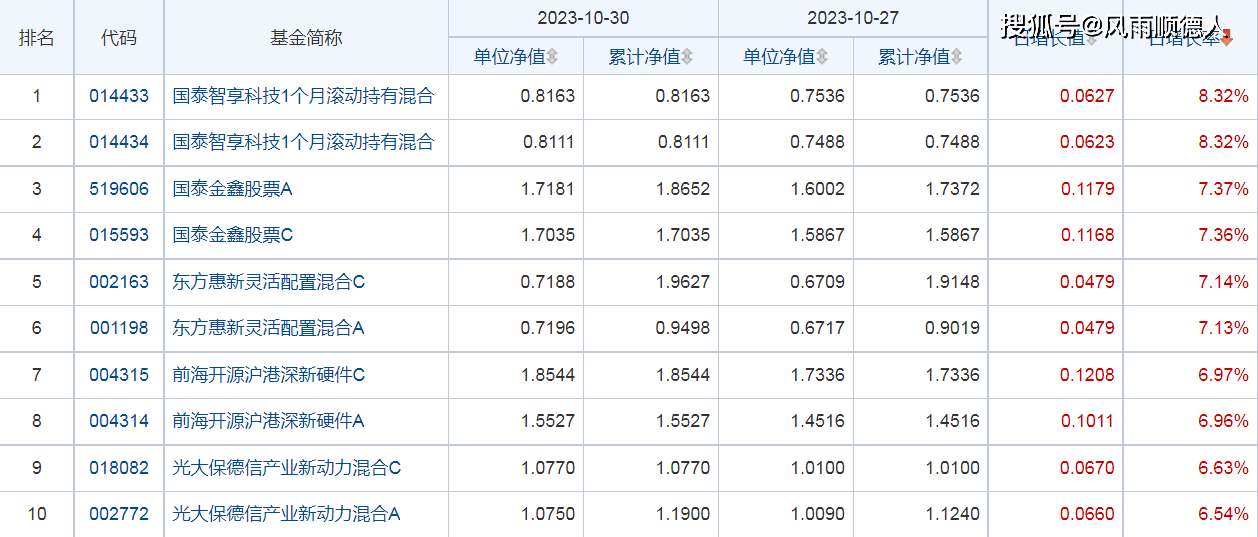Viewport: 1258px width, 537px height.
Task: Open fund code 018082 link
Action: point(119,468)
